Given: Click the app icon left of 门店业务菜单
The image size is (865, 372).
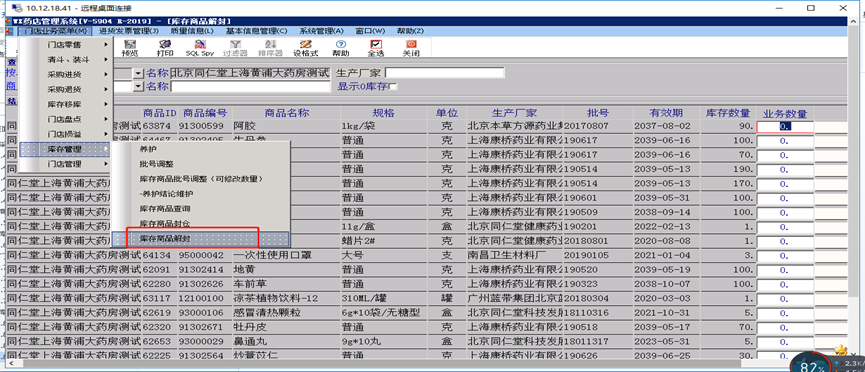Looking at the screenshot, I should coord(10,31).
